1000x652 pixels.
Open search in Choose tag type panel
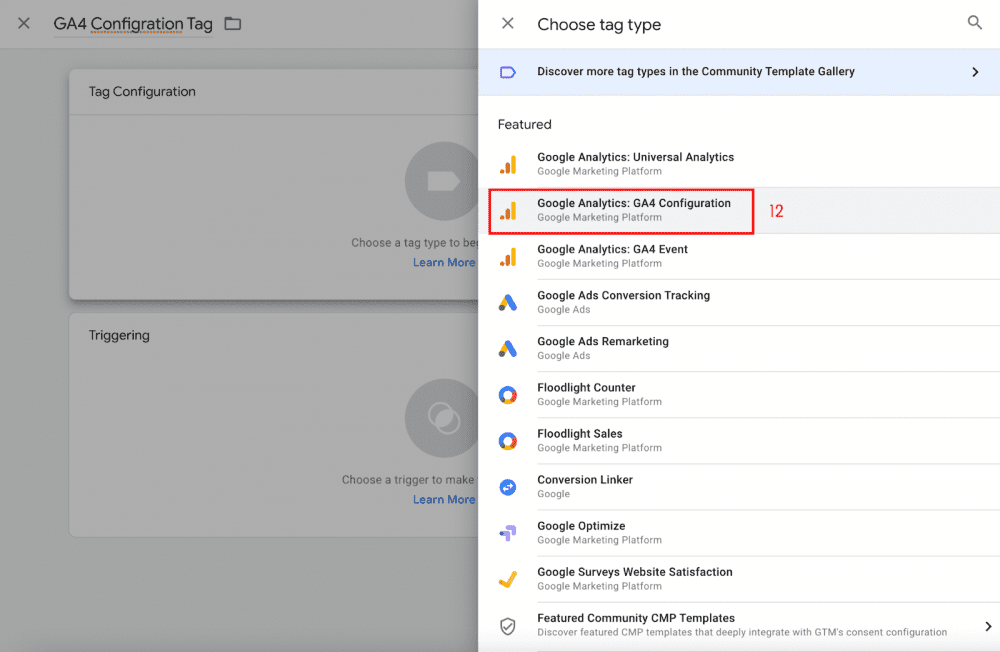[974, 23]
